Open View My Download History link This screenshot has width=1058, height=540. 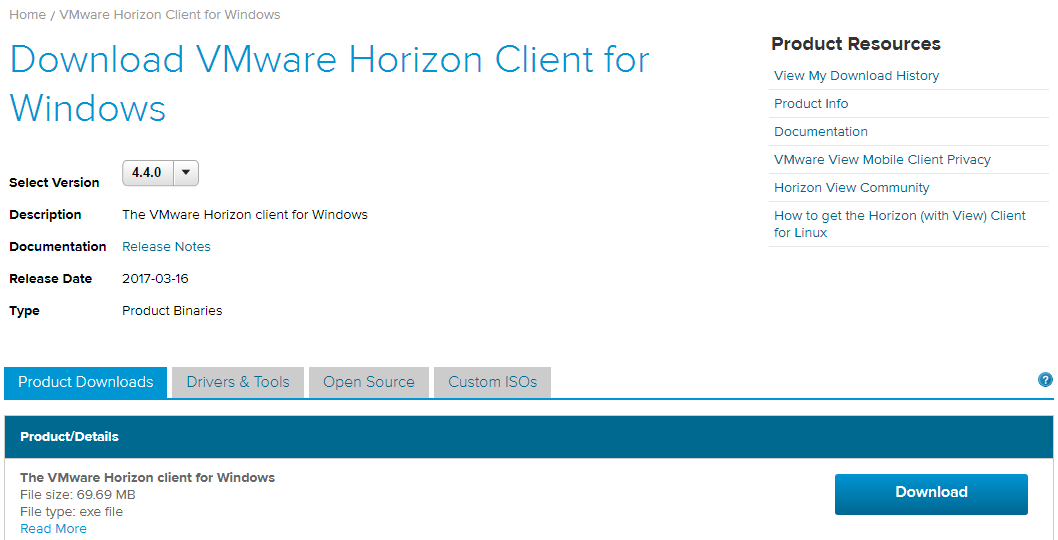click(x=856, y=76)
